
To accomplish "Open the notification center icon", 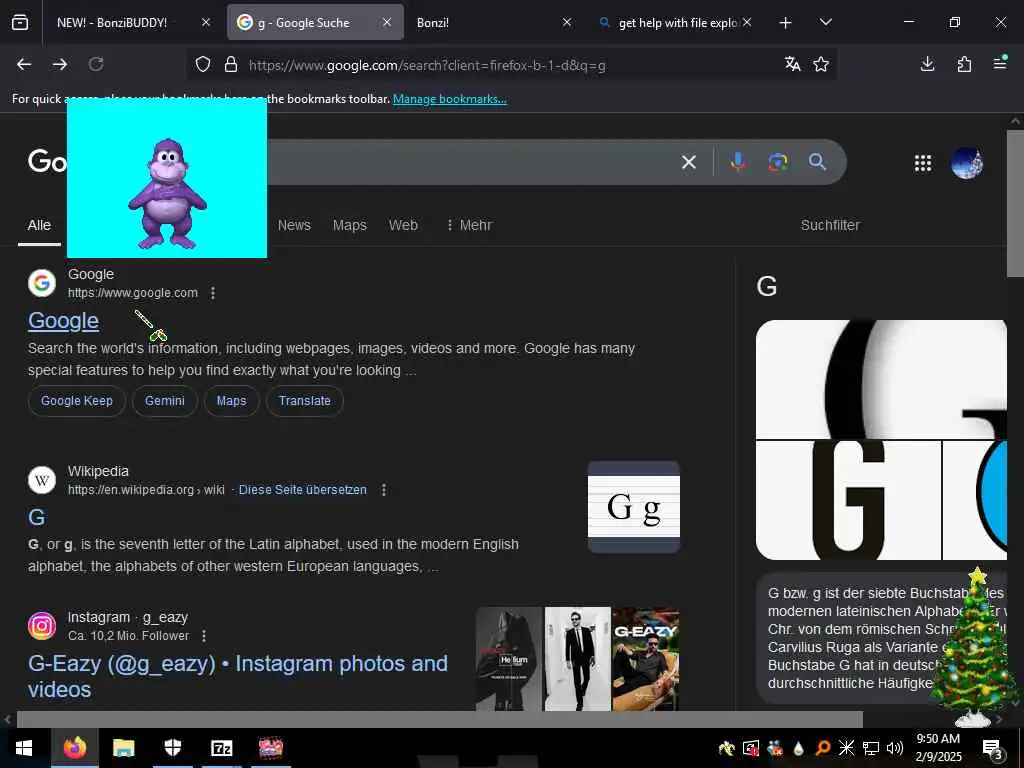I will click(x=992, y=748).
